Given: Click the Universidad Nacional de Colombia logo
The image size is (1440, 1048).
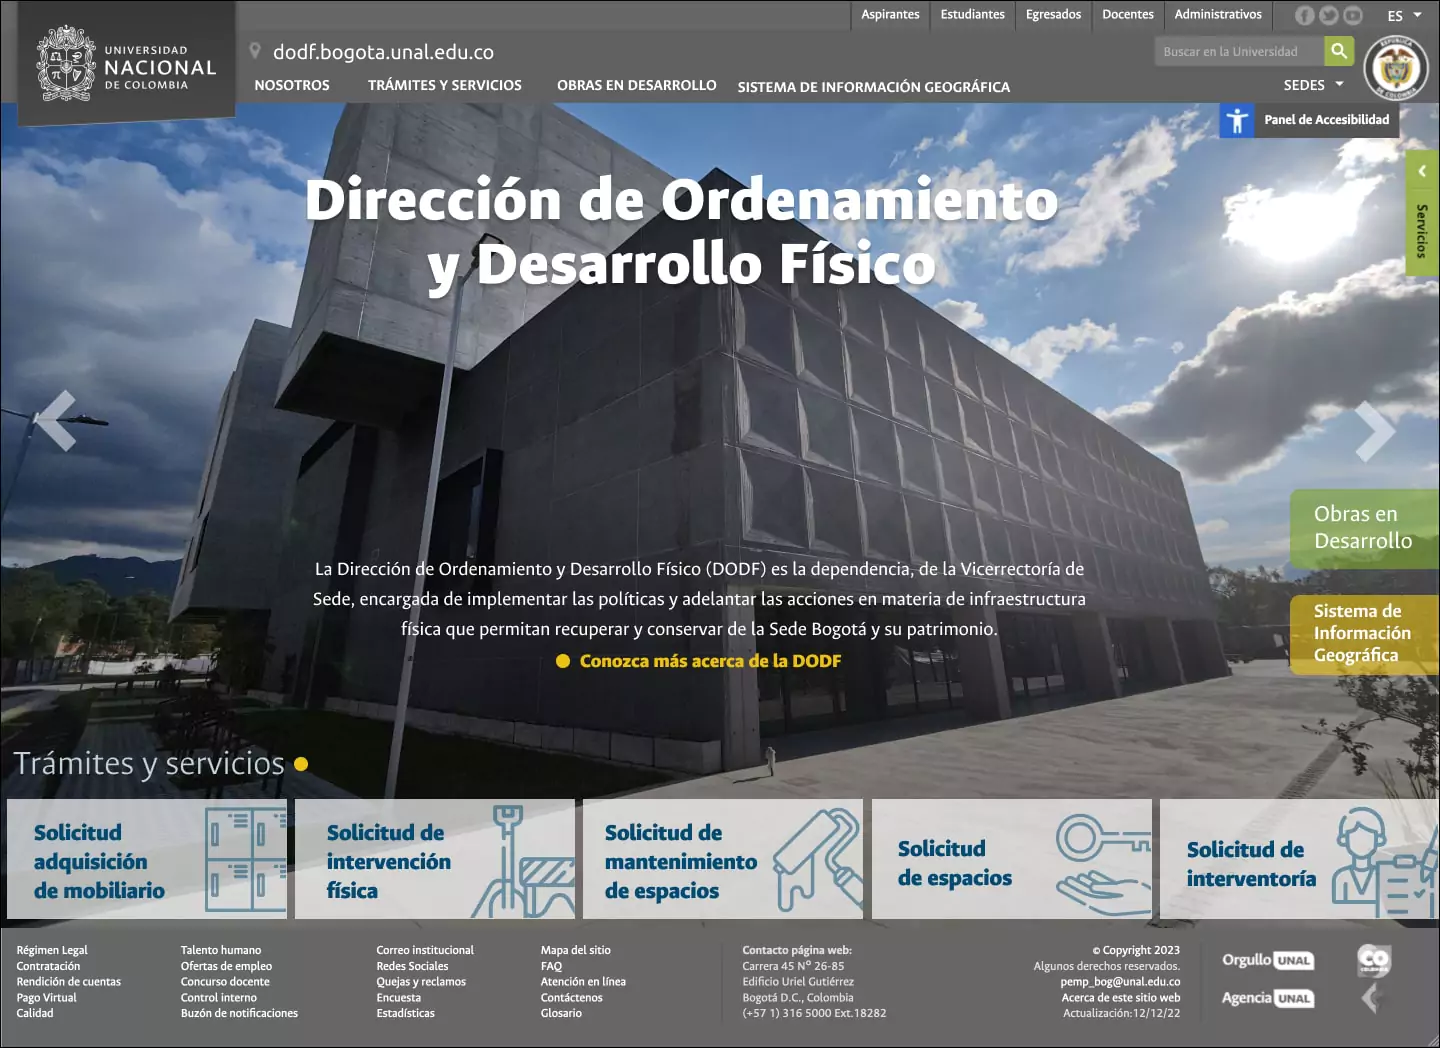Looking at the screenshot, I should point(126,64).
